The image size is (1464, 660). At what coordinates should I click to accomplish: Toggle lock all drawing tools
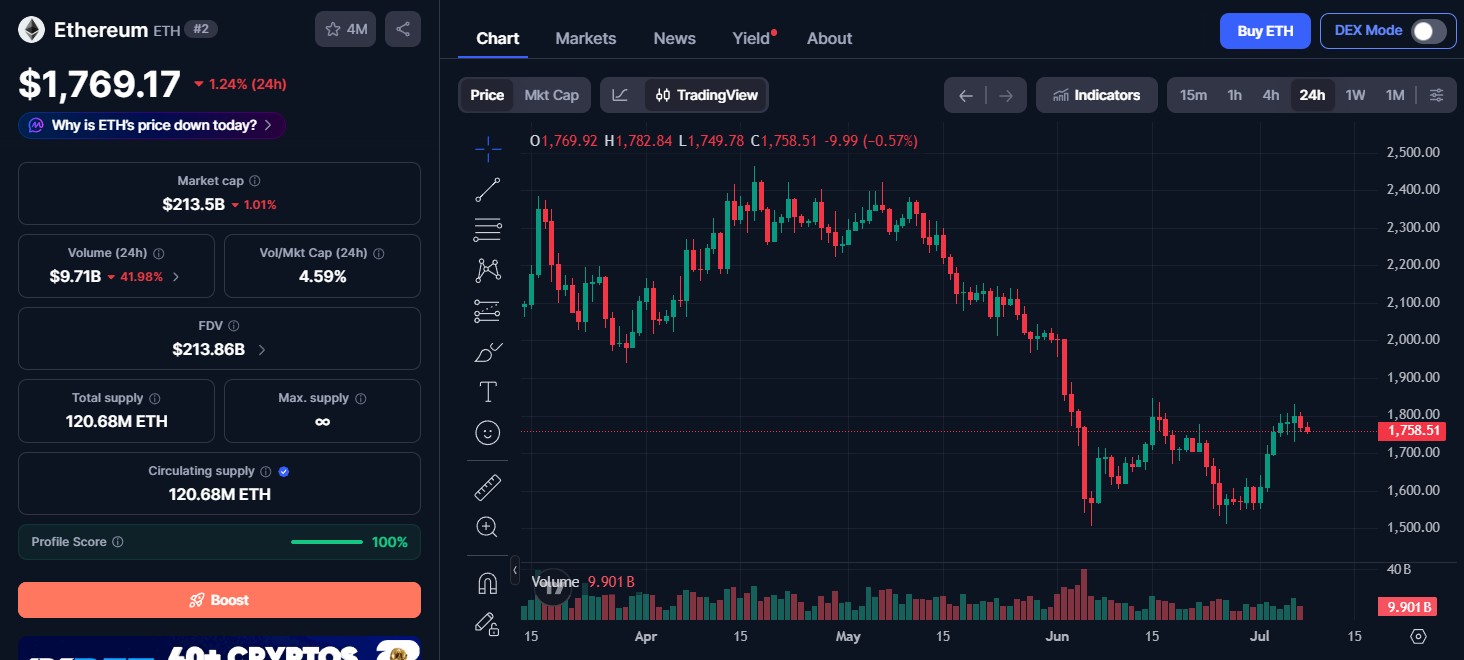tap(488, 623)
